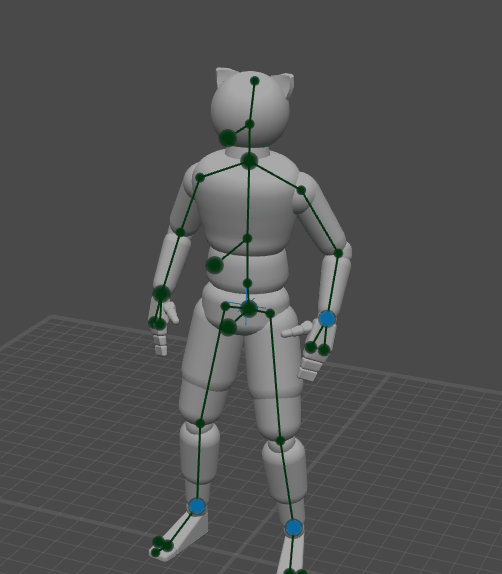Select the dark green wrist joint of the straight arm
The width and height of the screenshot is (502, 574).
[161, 294]
